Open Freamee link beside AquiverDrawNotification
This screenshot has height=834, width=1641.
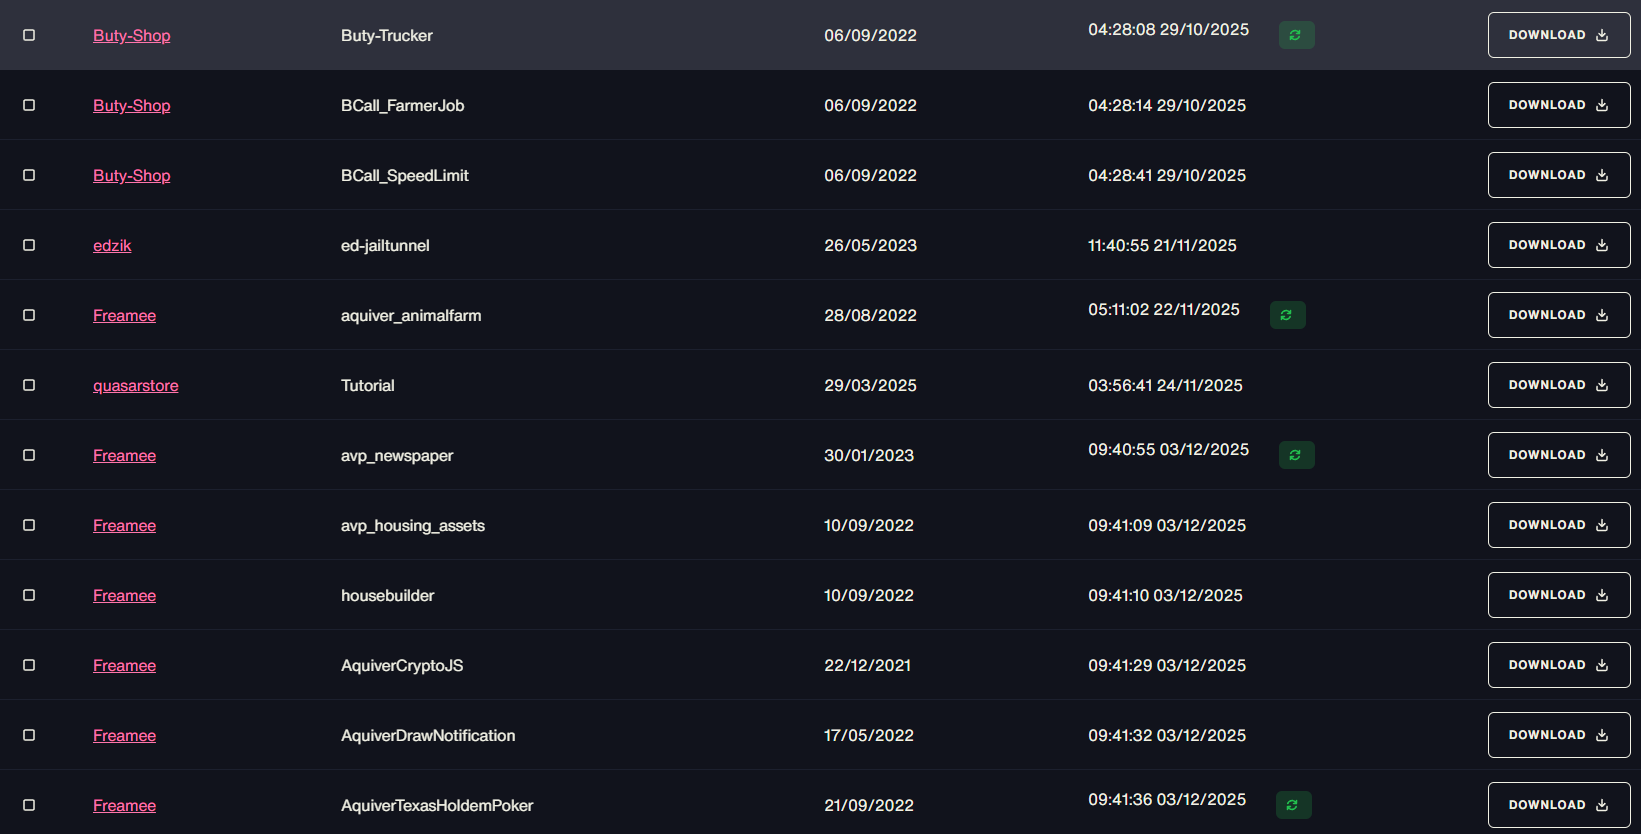point(124,735)
